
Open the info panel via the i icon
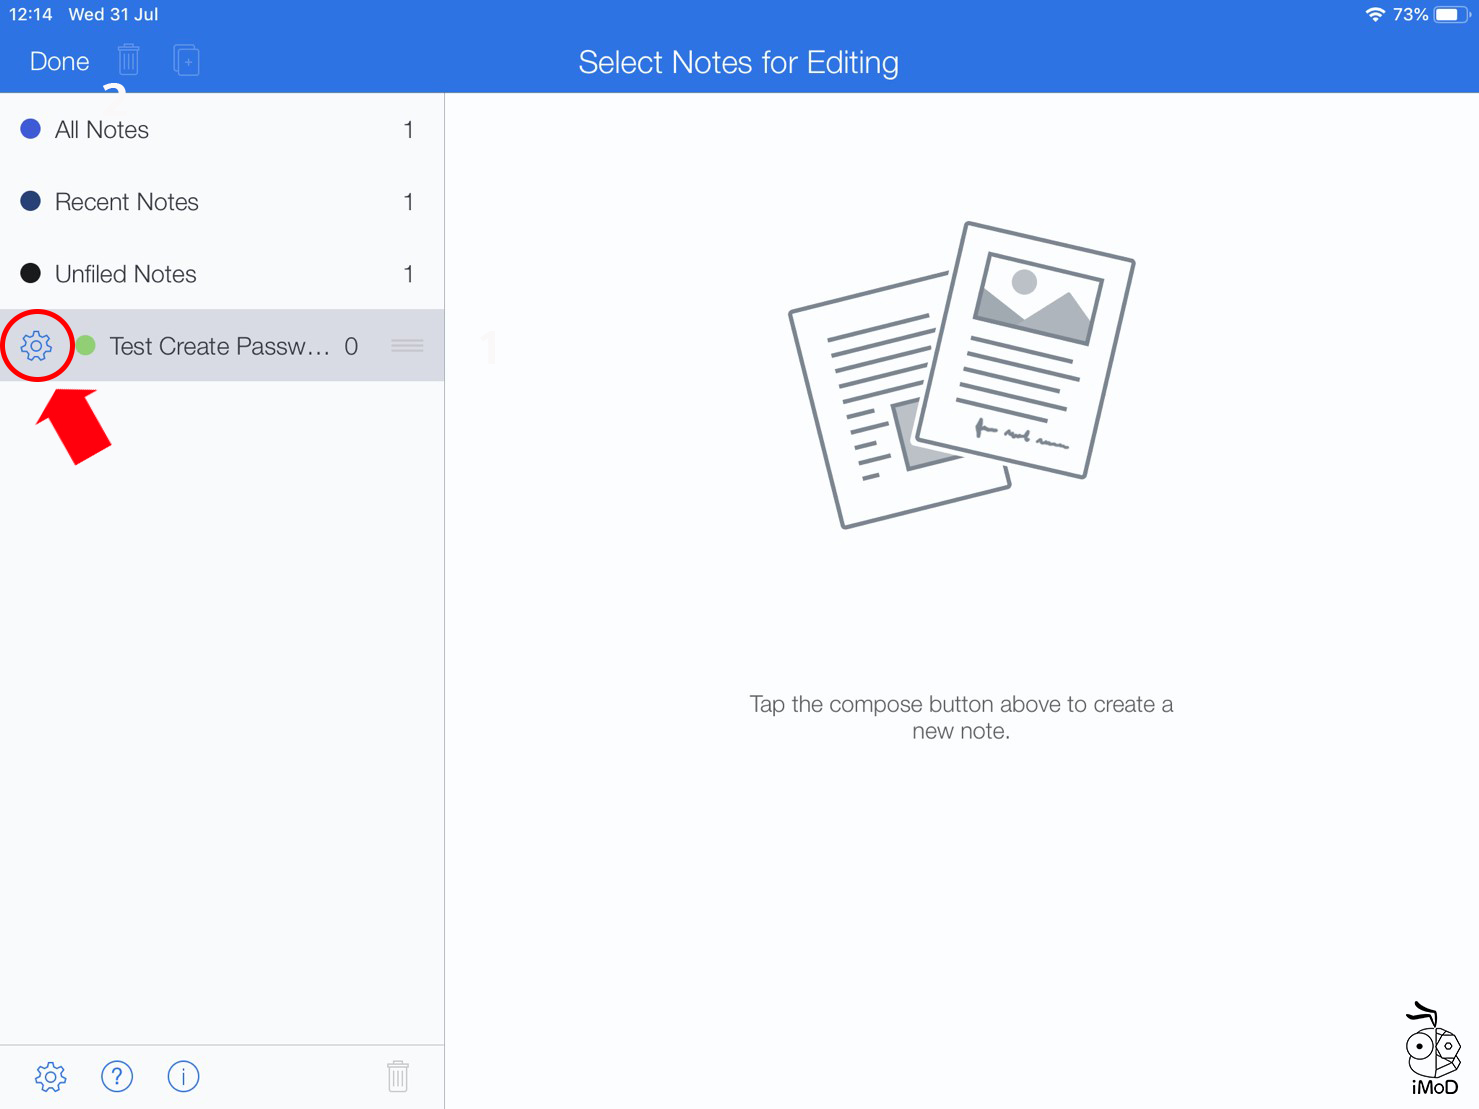[x=183, y=1076]
